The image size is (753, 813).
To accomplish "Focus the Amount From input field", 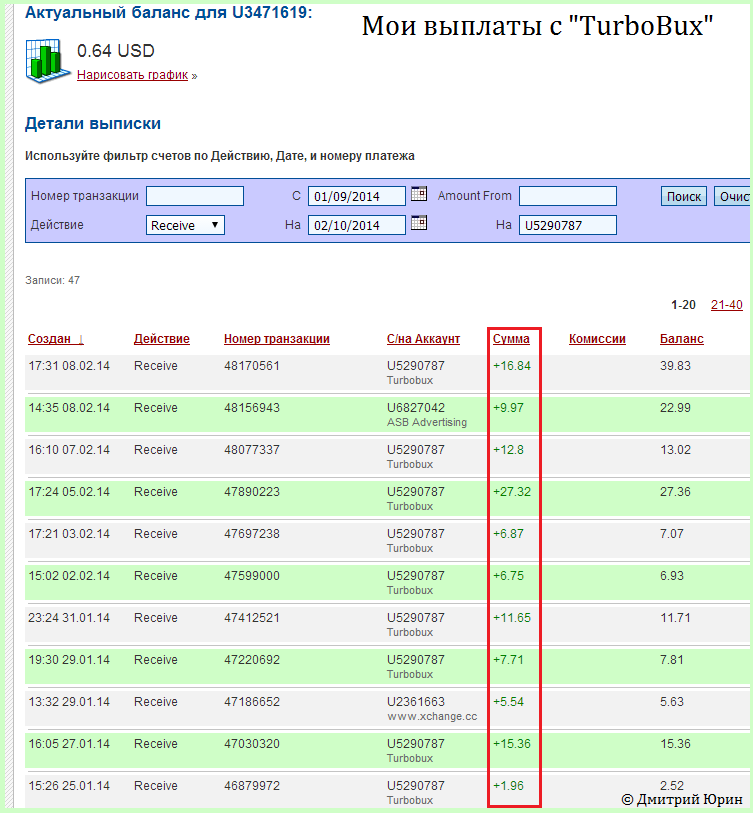I will point(568,196).
